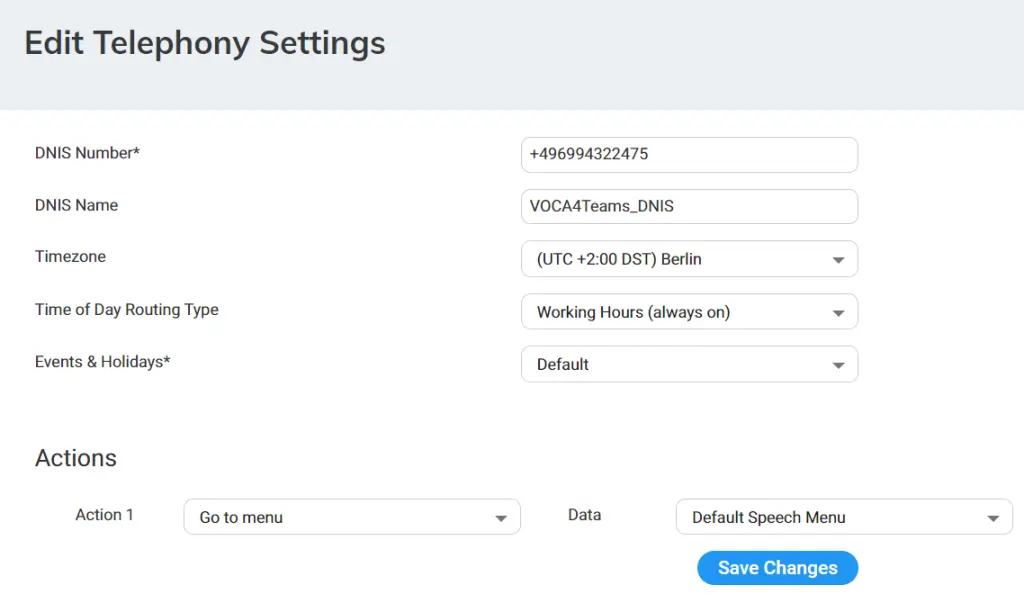1024x594 pixels.
Task: Click the Time of Day Routing Type caret
Action: (x=838, y=313)
